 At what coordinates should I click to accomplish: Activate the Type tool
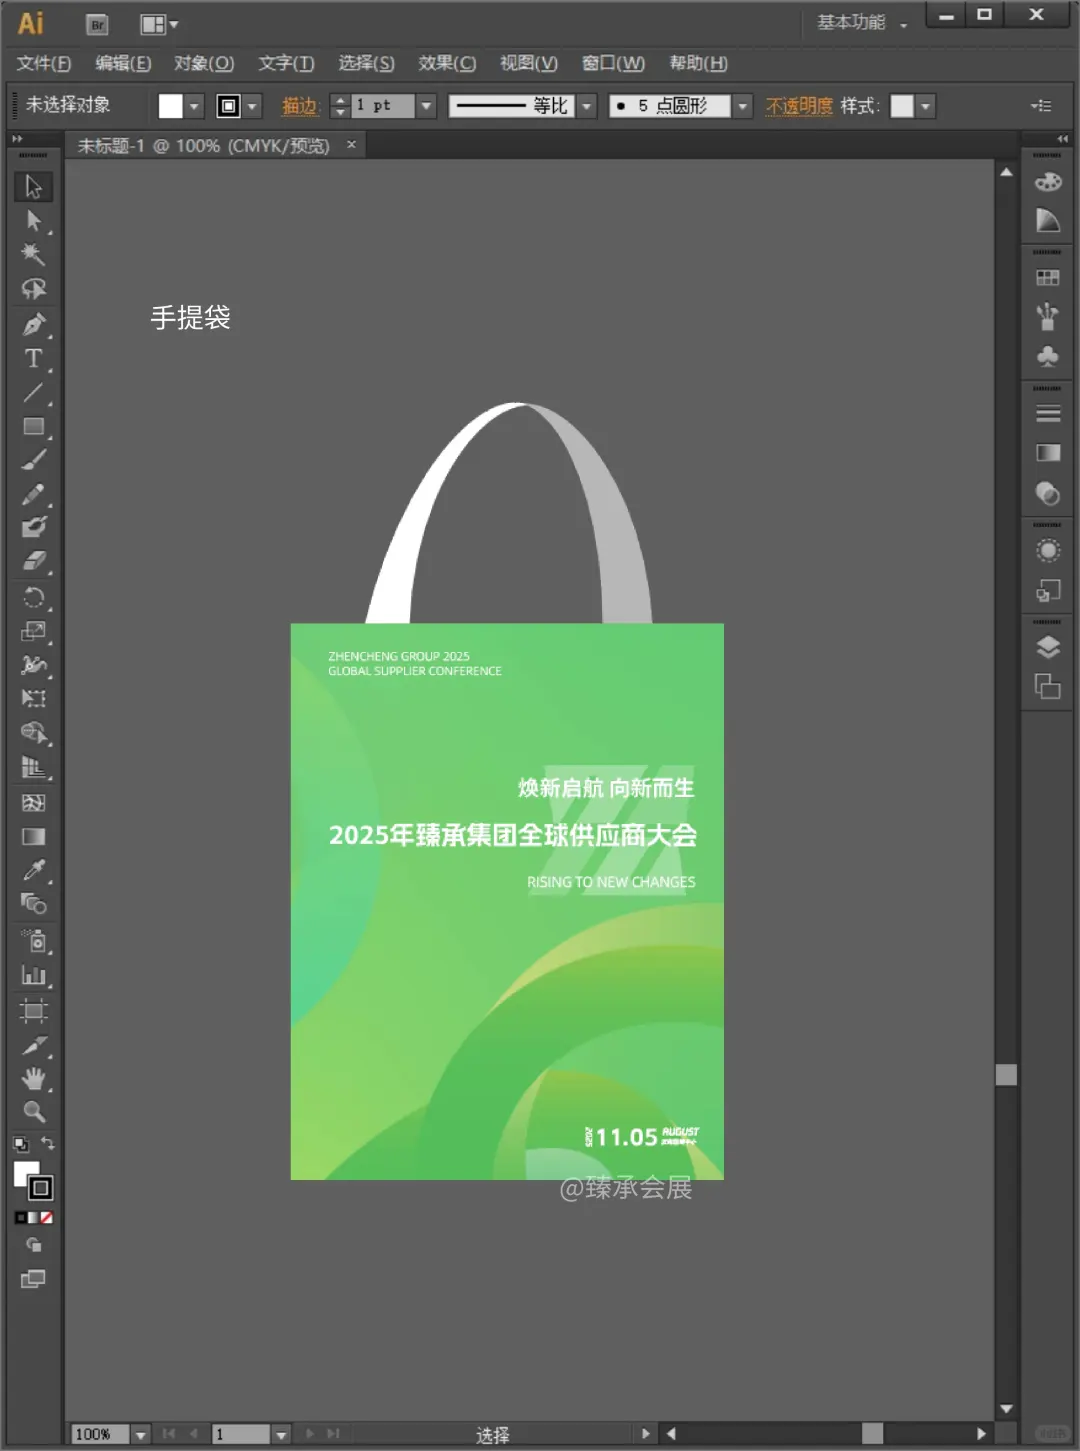[x=33, y=358]
